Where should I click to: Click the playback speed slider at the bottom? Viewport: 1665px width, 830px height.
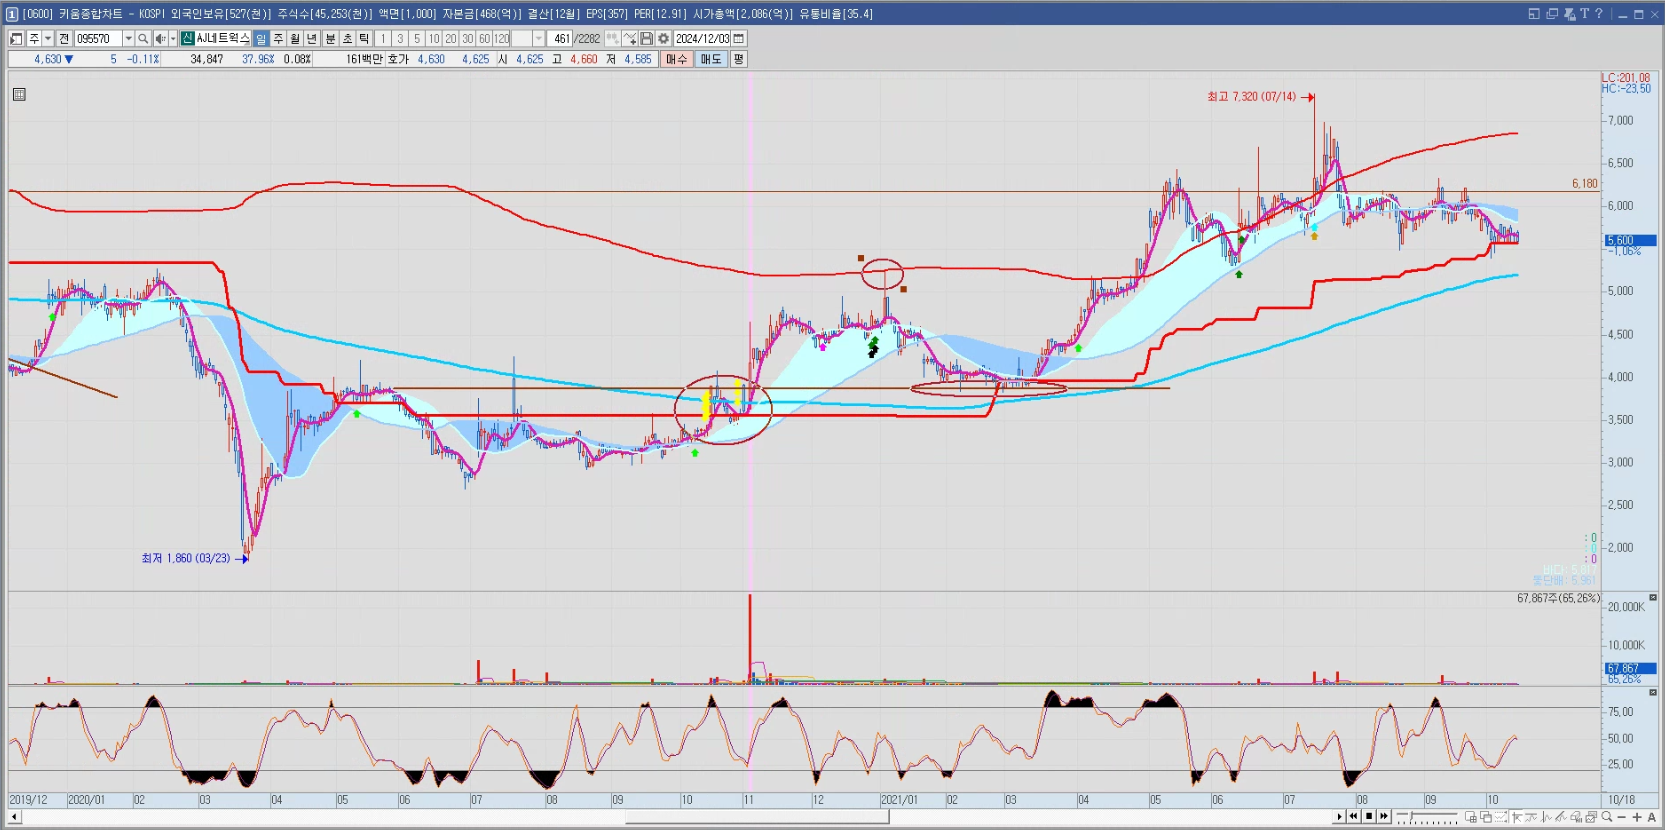click(x=1427, y=816)
